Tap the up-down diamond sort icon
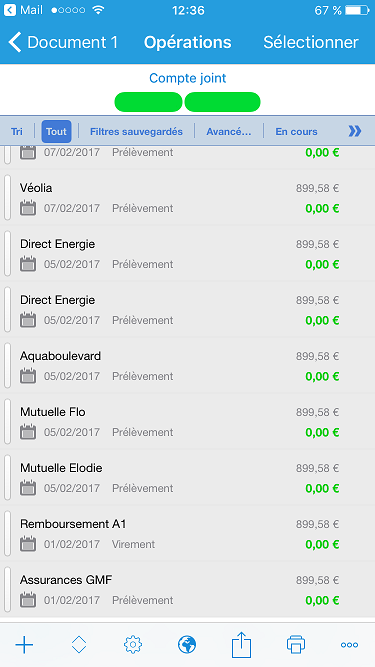Viewport: 375px width, 667px height. tap(79, 645)
